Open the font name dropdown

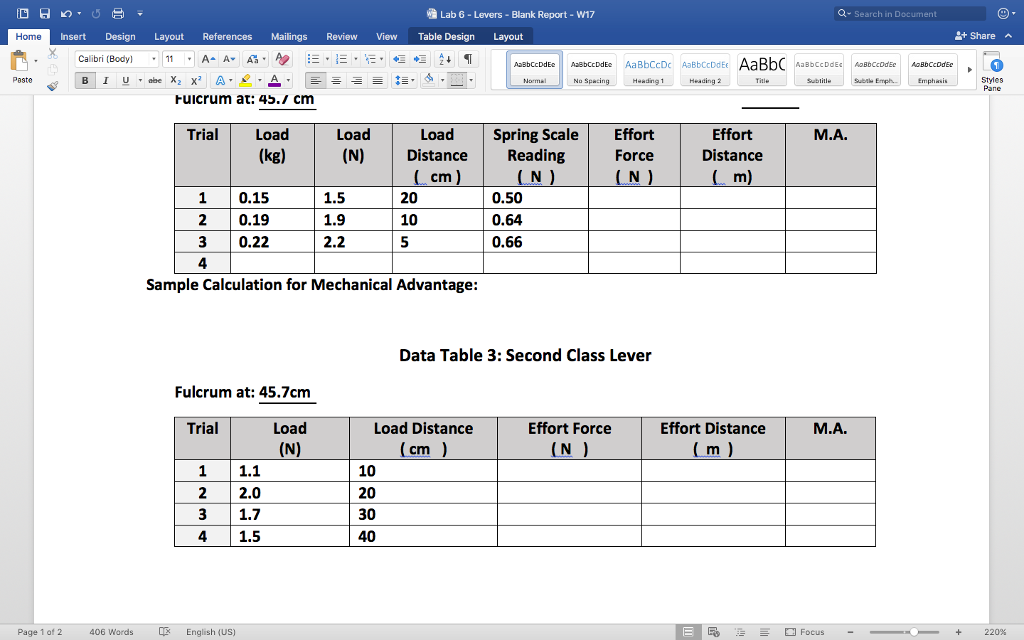[153, 58]
